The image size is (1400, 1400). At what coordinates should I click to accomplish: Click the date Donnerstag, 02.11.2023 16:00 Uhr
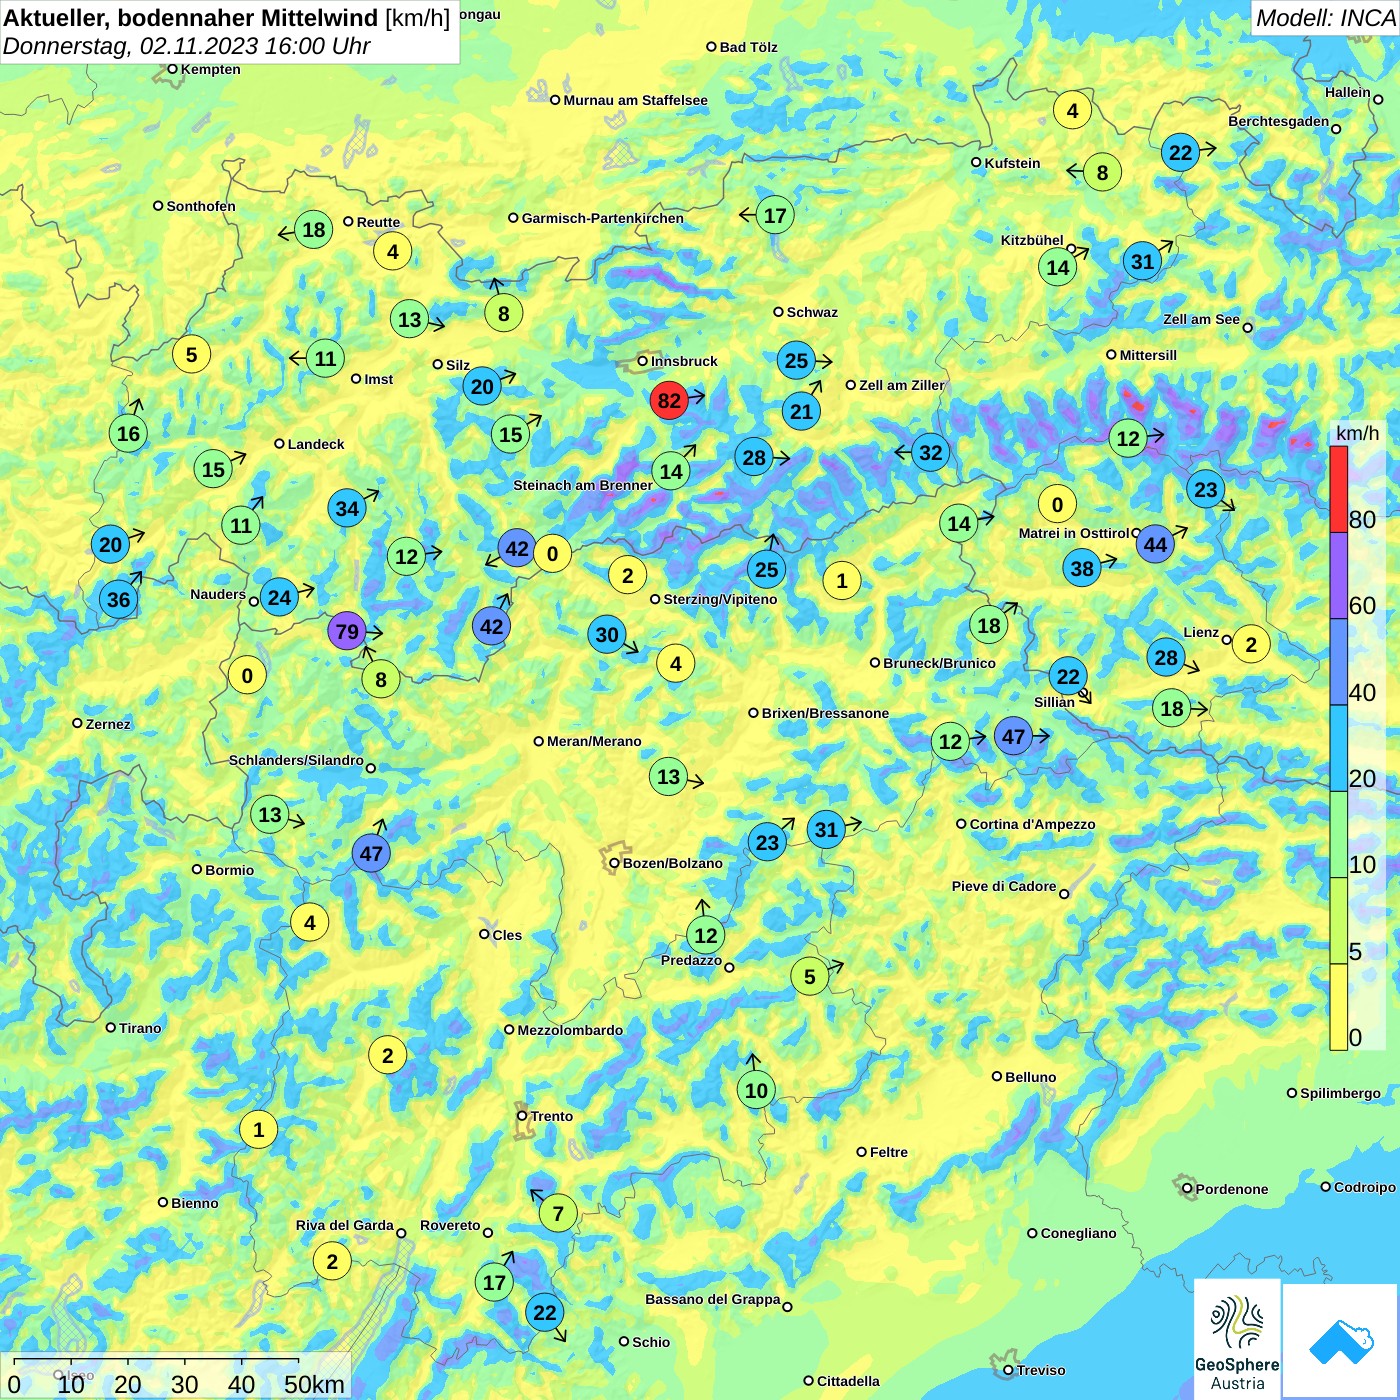186,46
